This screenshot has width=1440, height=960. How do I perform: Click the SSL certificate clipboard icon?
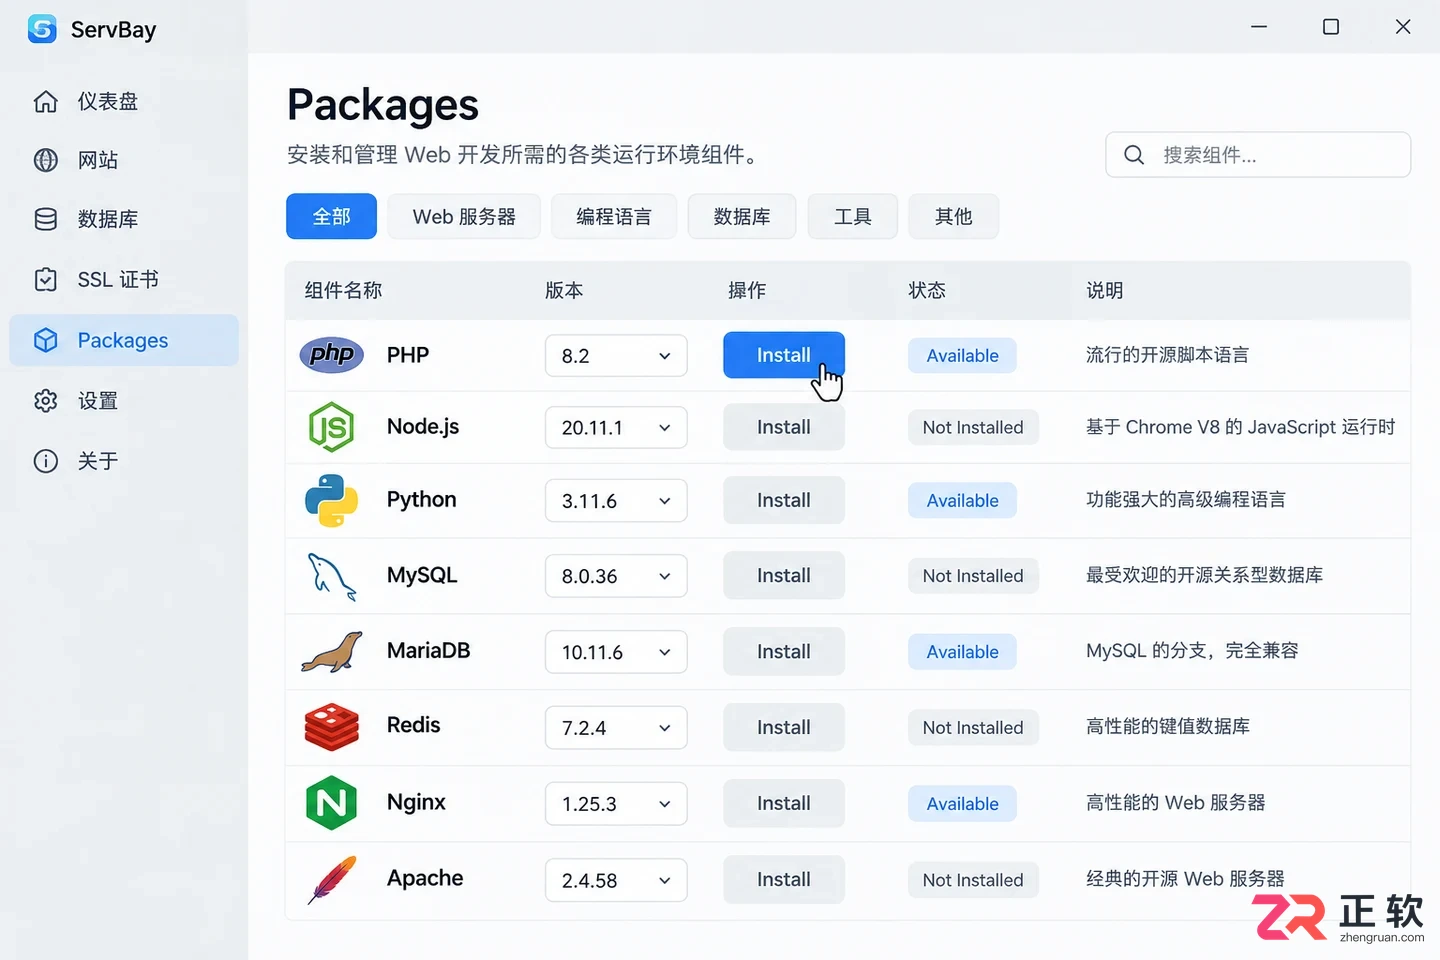tap(46, 279)
